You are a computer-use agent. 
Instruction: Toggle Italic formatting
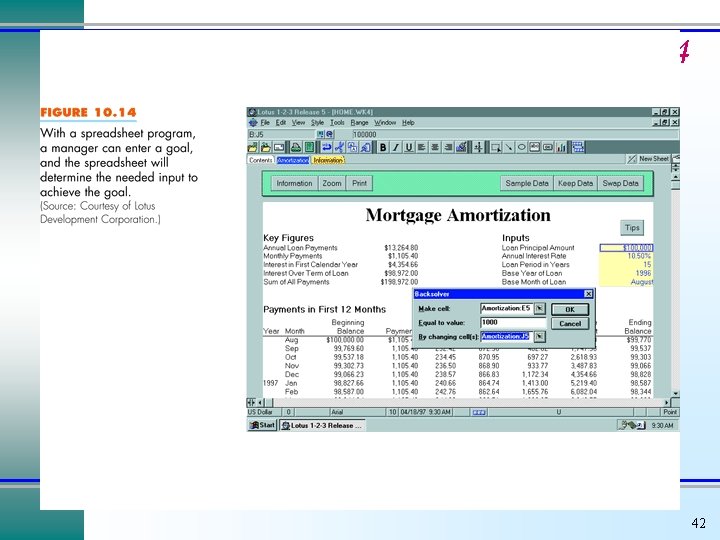point(395,147)
